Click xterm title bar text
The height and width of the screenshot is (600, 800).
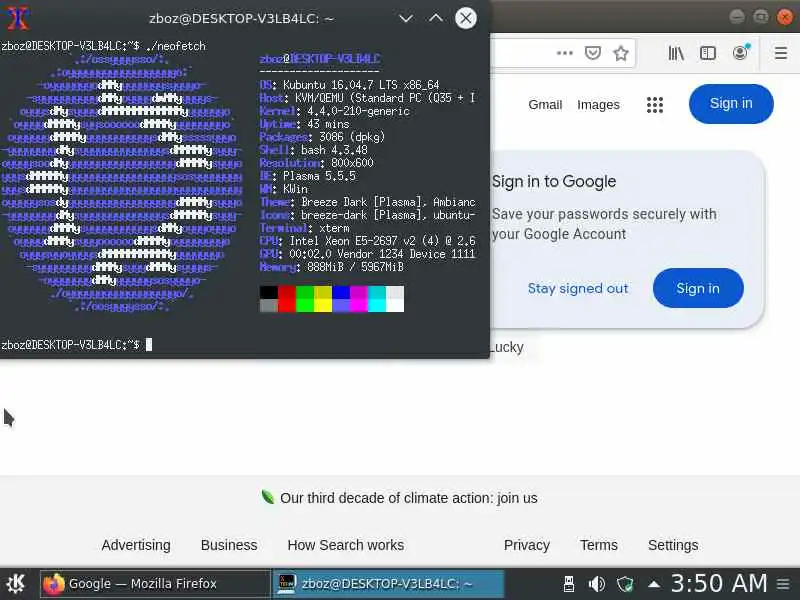pyautogui.click(x=242, y=18)
